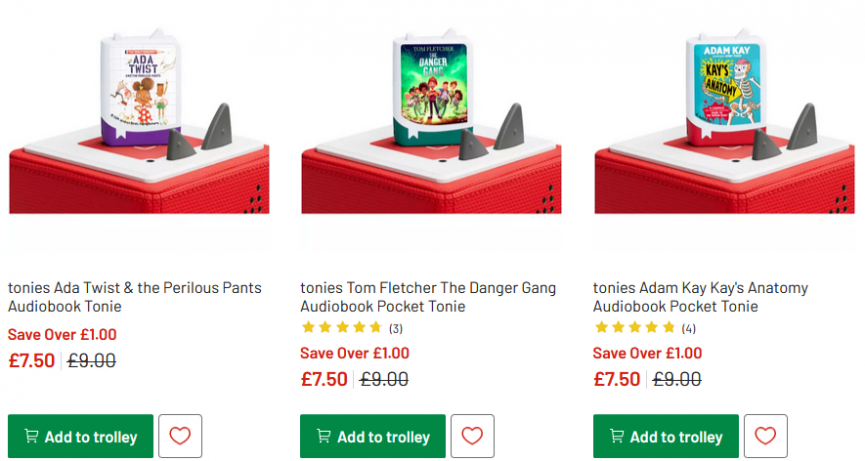Click £7.50 price of Ada Twist Tonie

[x=32, y=361]
